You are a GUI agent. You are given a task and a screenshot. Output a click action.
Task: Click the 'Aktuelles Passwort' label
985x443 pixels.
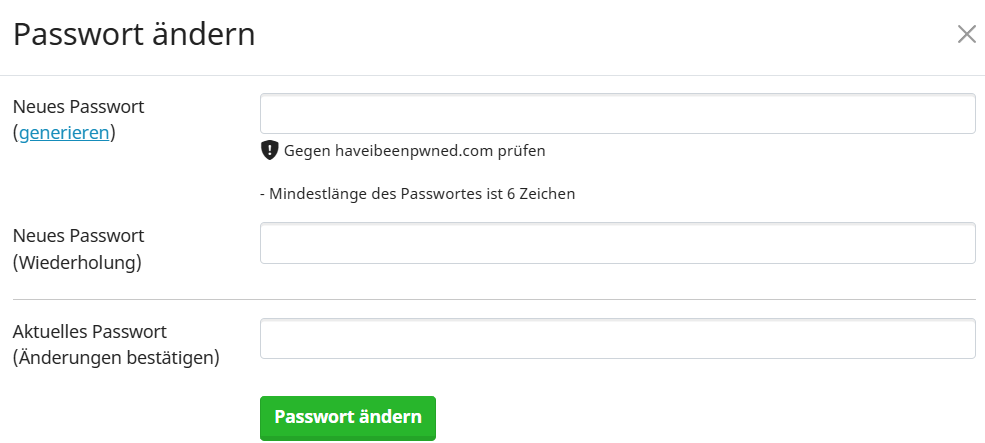90,331
